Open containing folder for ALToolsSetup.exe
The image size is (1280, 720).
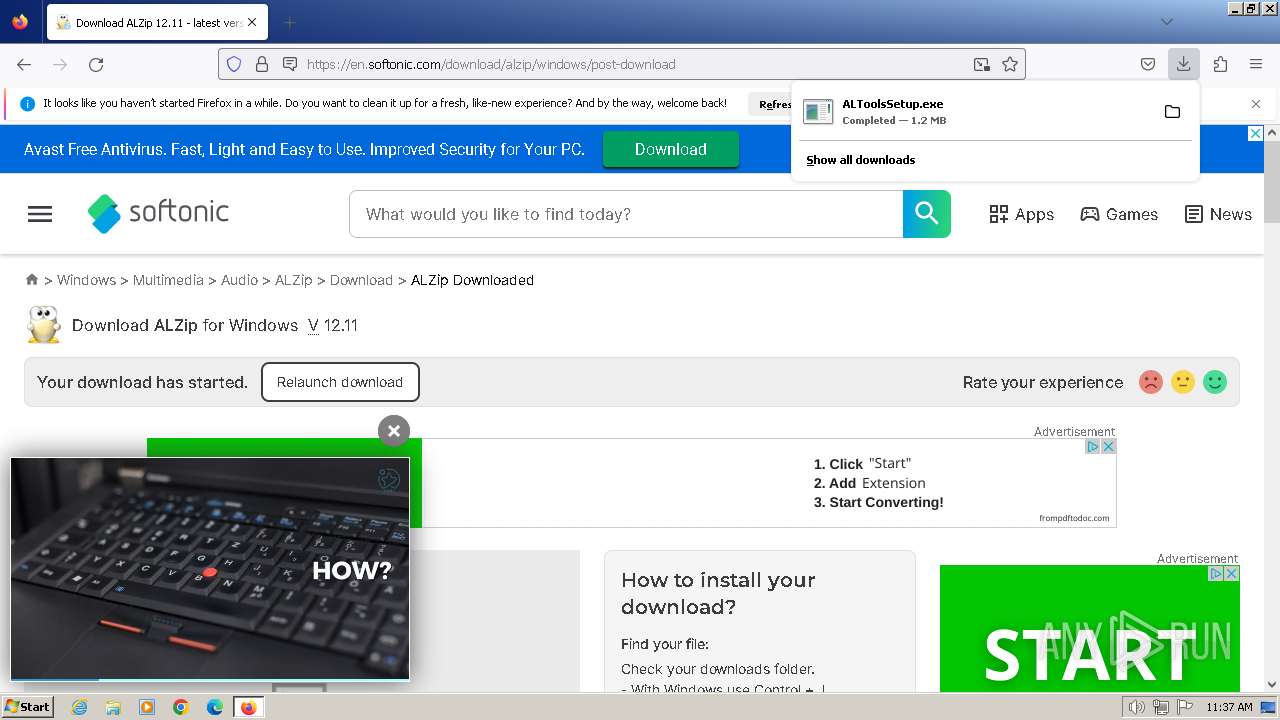(x=1172, y=111)
